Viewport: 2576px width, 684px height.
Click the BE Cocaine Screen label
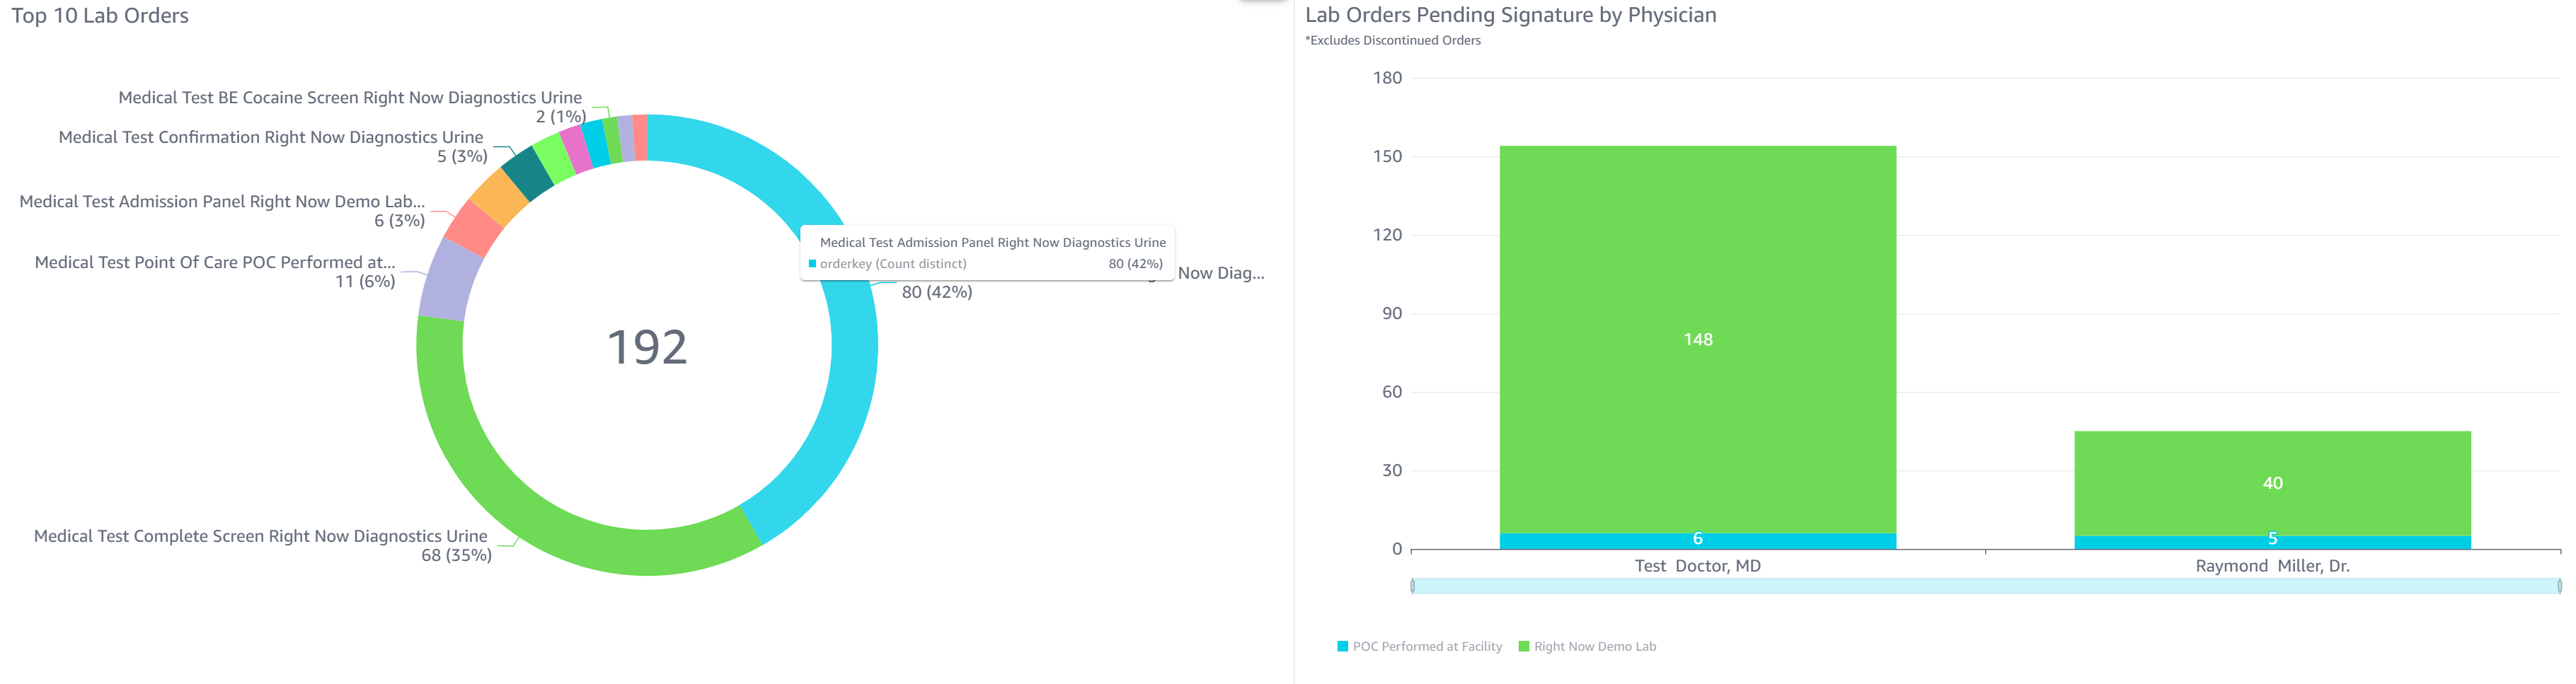coord(350,97)
